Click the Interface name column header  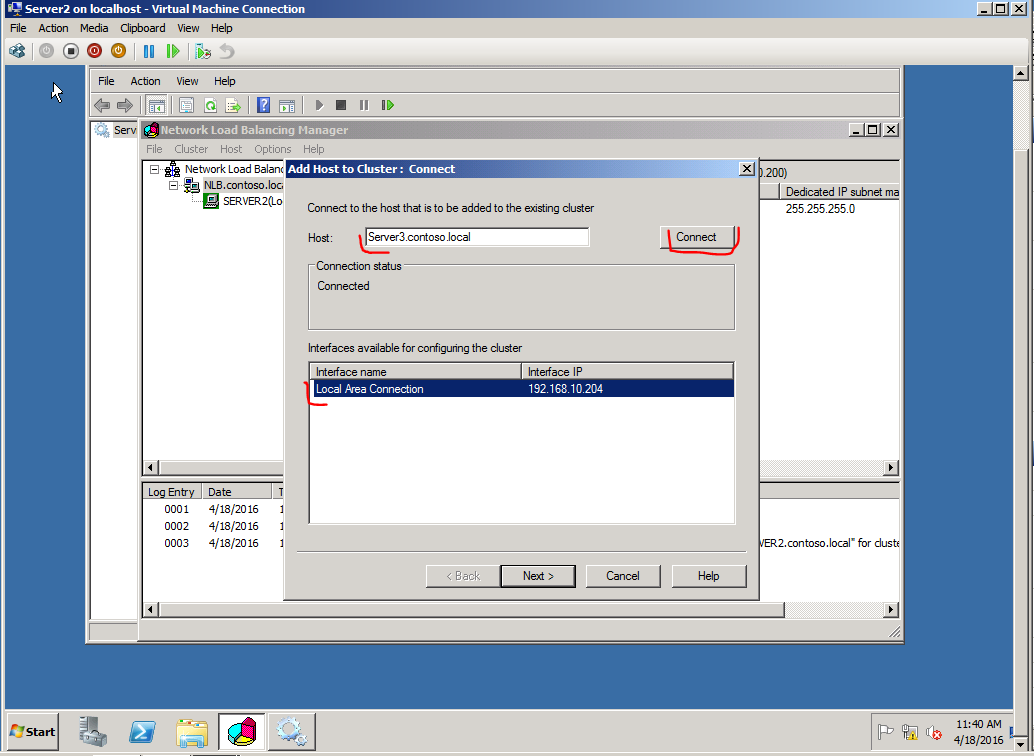click(415, 371)
